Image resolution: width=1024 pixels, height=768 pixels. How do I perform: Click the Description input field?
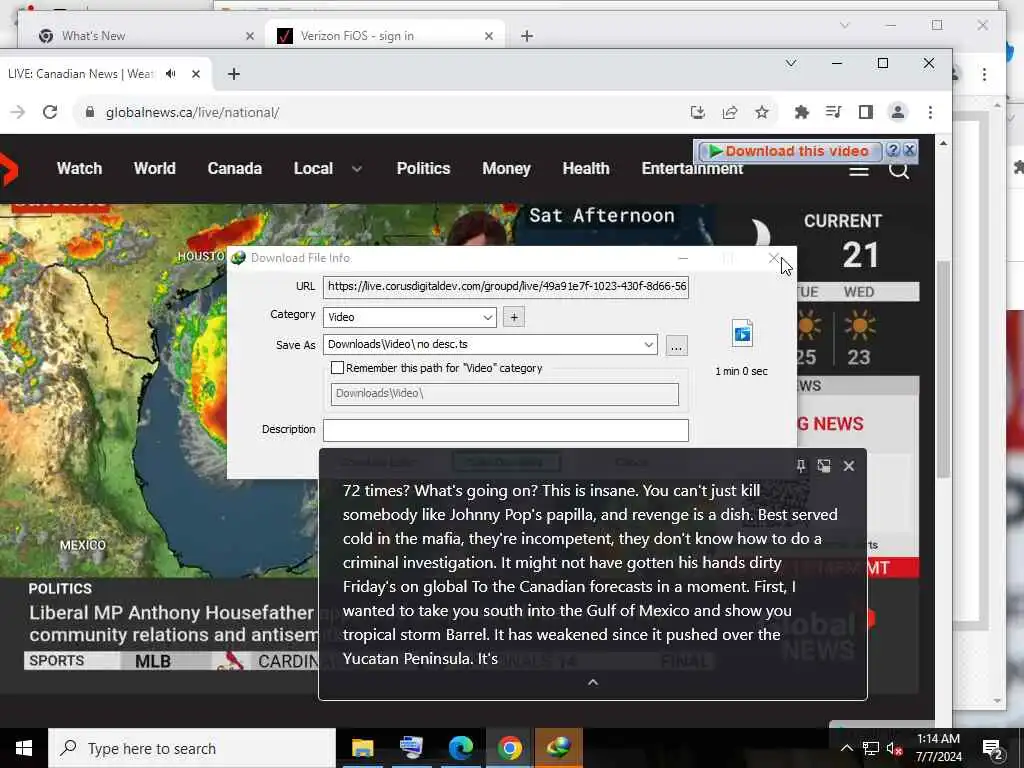pos(505,430)
